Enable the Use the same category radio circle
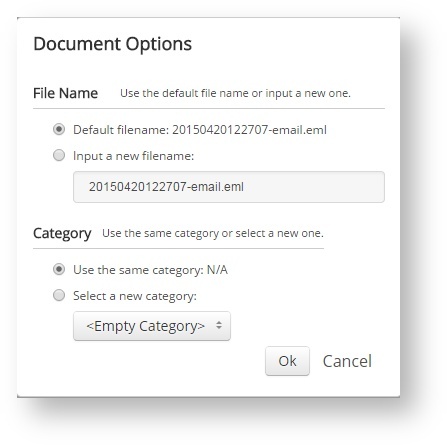The width and height of the screenshot is (448, 446). (x=59, y=269)
